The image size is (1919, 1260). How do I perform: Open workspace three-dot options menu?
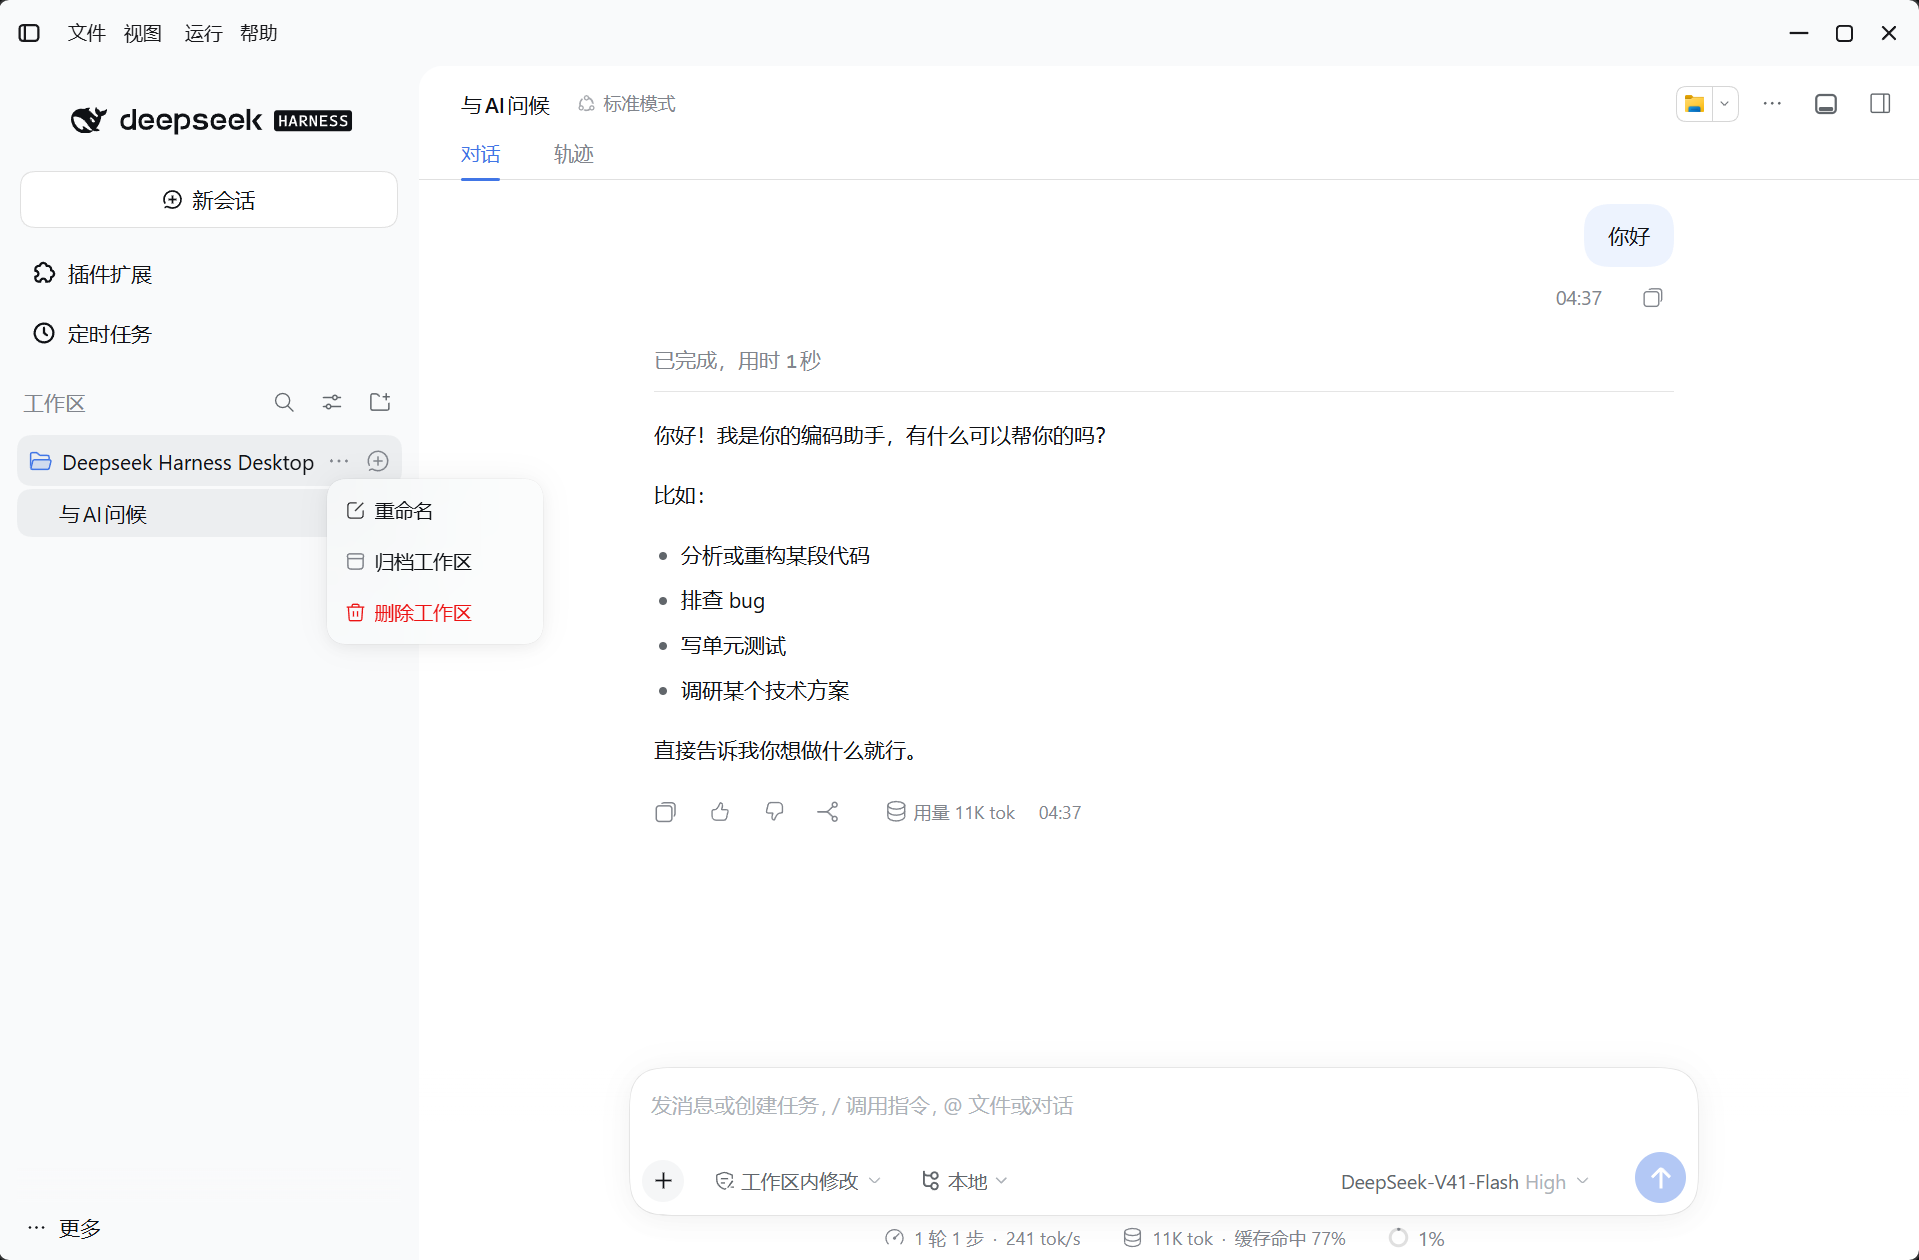(340, 461)
